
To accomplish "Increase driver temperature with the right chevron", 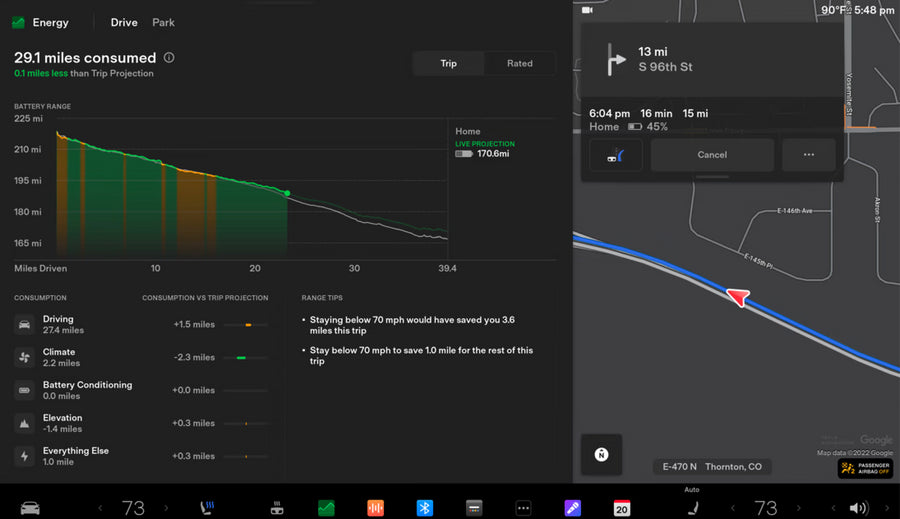I will coord(166,508).
